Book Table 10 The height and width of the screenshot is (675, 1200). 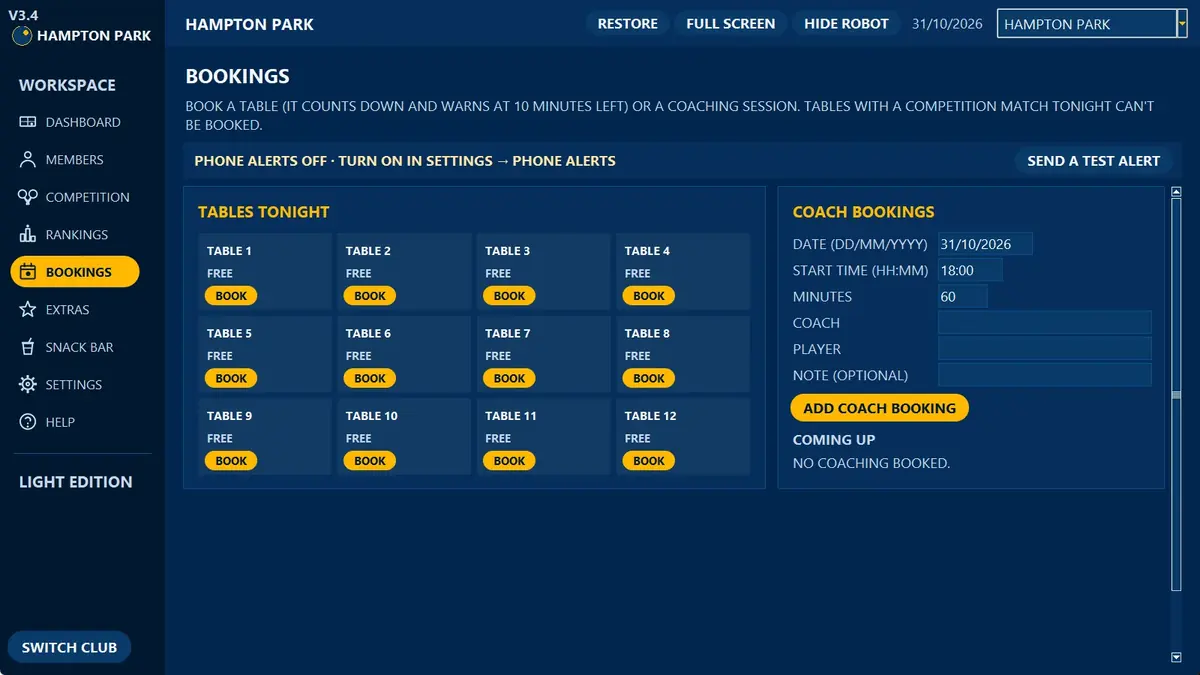(370, 461)
